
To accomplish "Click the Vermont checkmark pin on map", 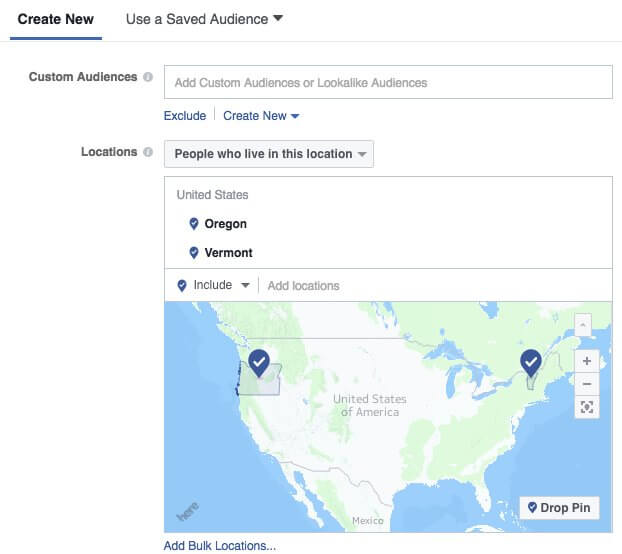I will (531, 361).
